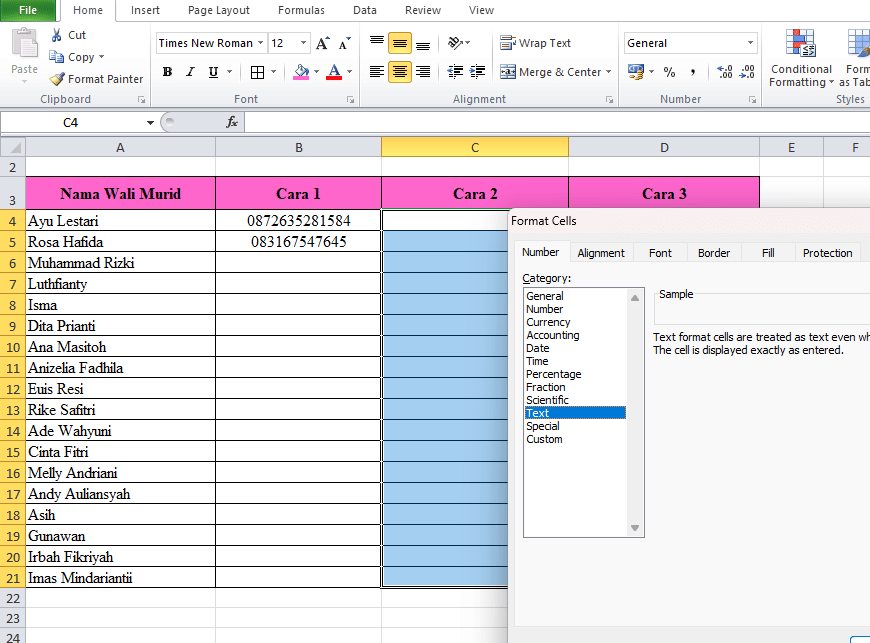Open the Page Layout ribbon tab

point(218,11)
